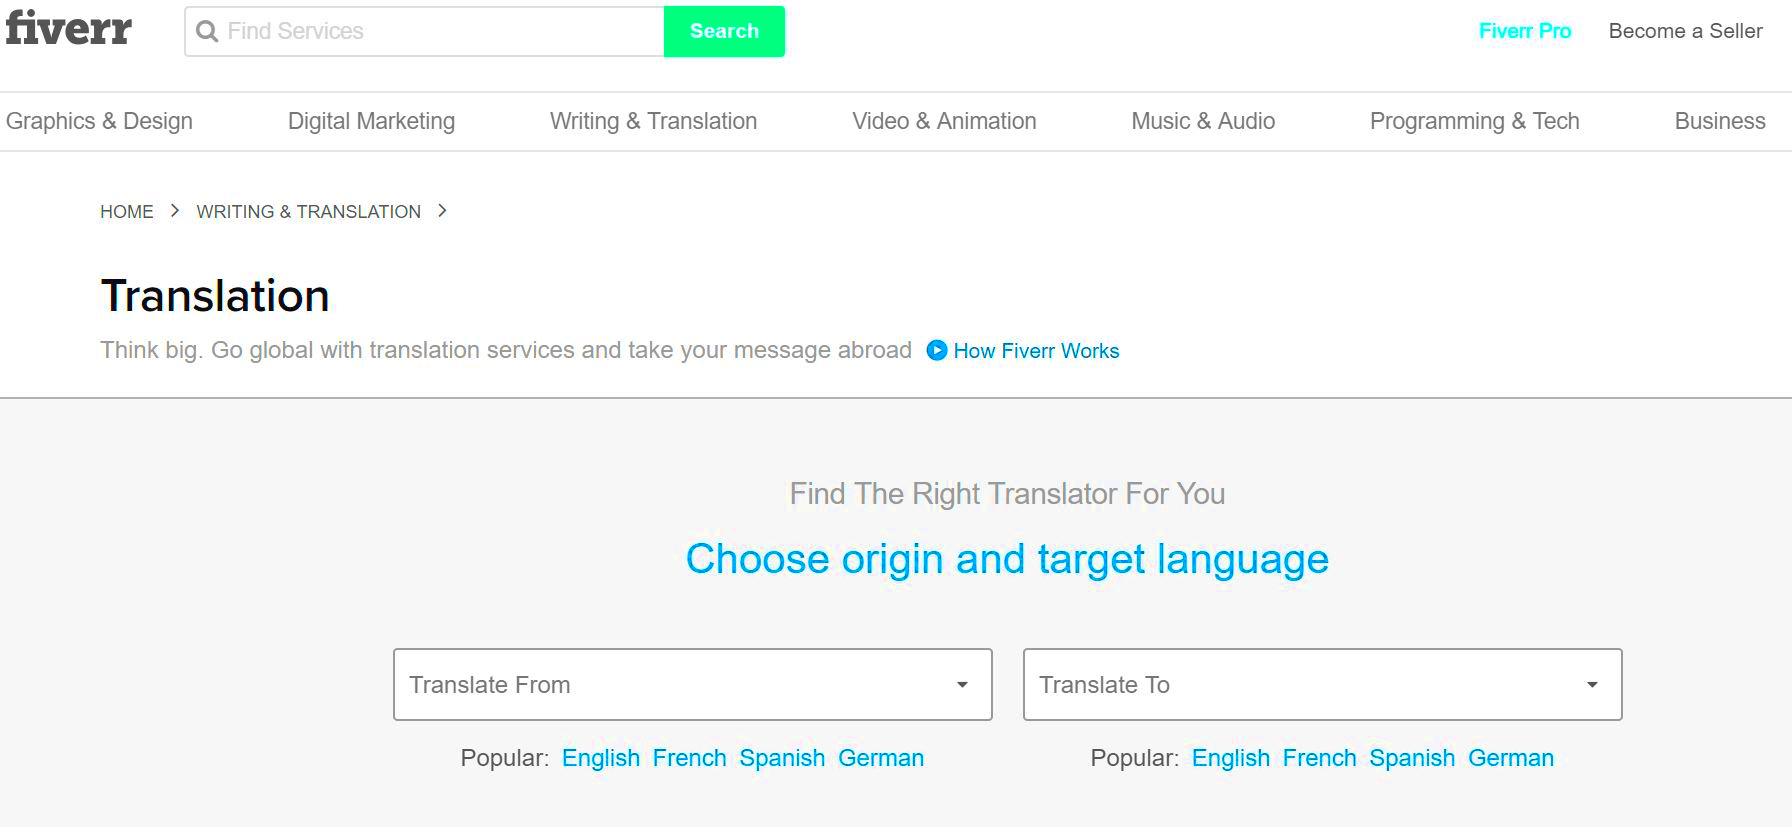
Task: Click the magnifier icon in search box
Action: pyautogui.click(x=207, y=32)
